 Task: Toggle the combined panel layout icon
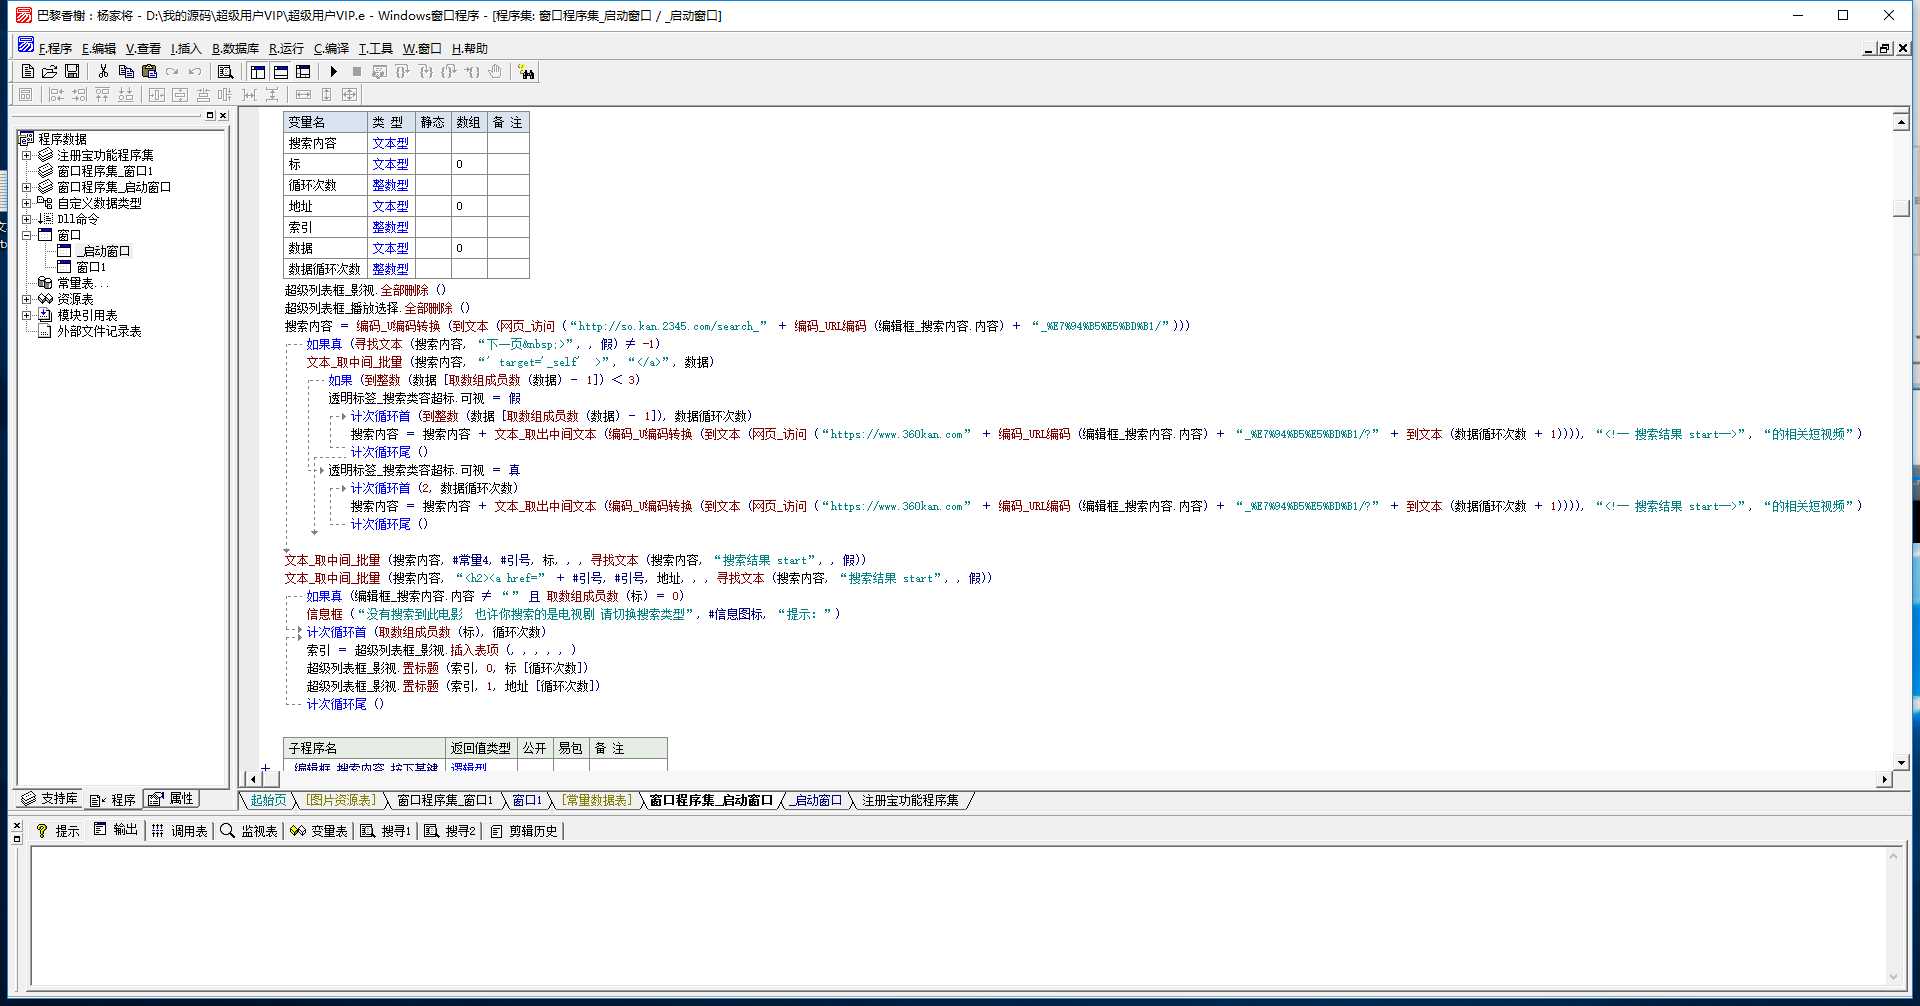point(303,71)
